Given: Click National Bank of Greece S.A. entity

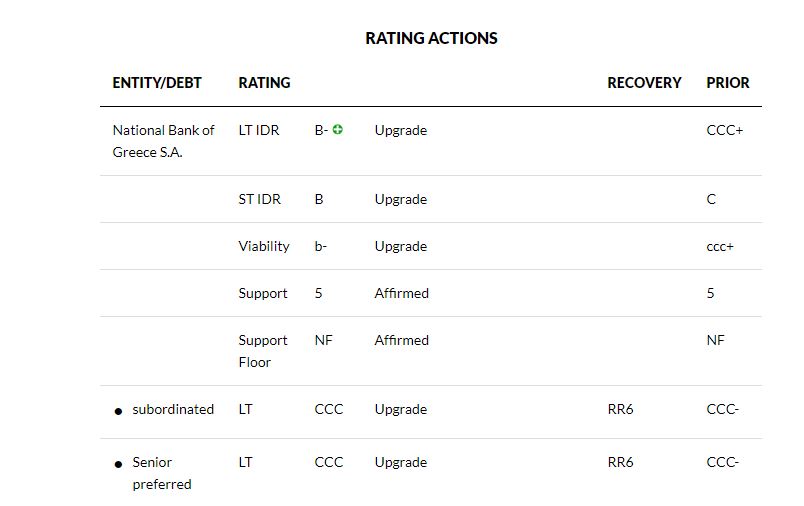Looking at the screenshot, I should coord(163,141).
